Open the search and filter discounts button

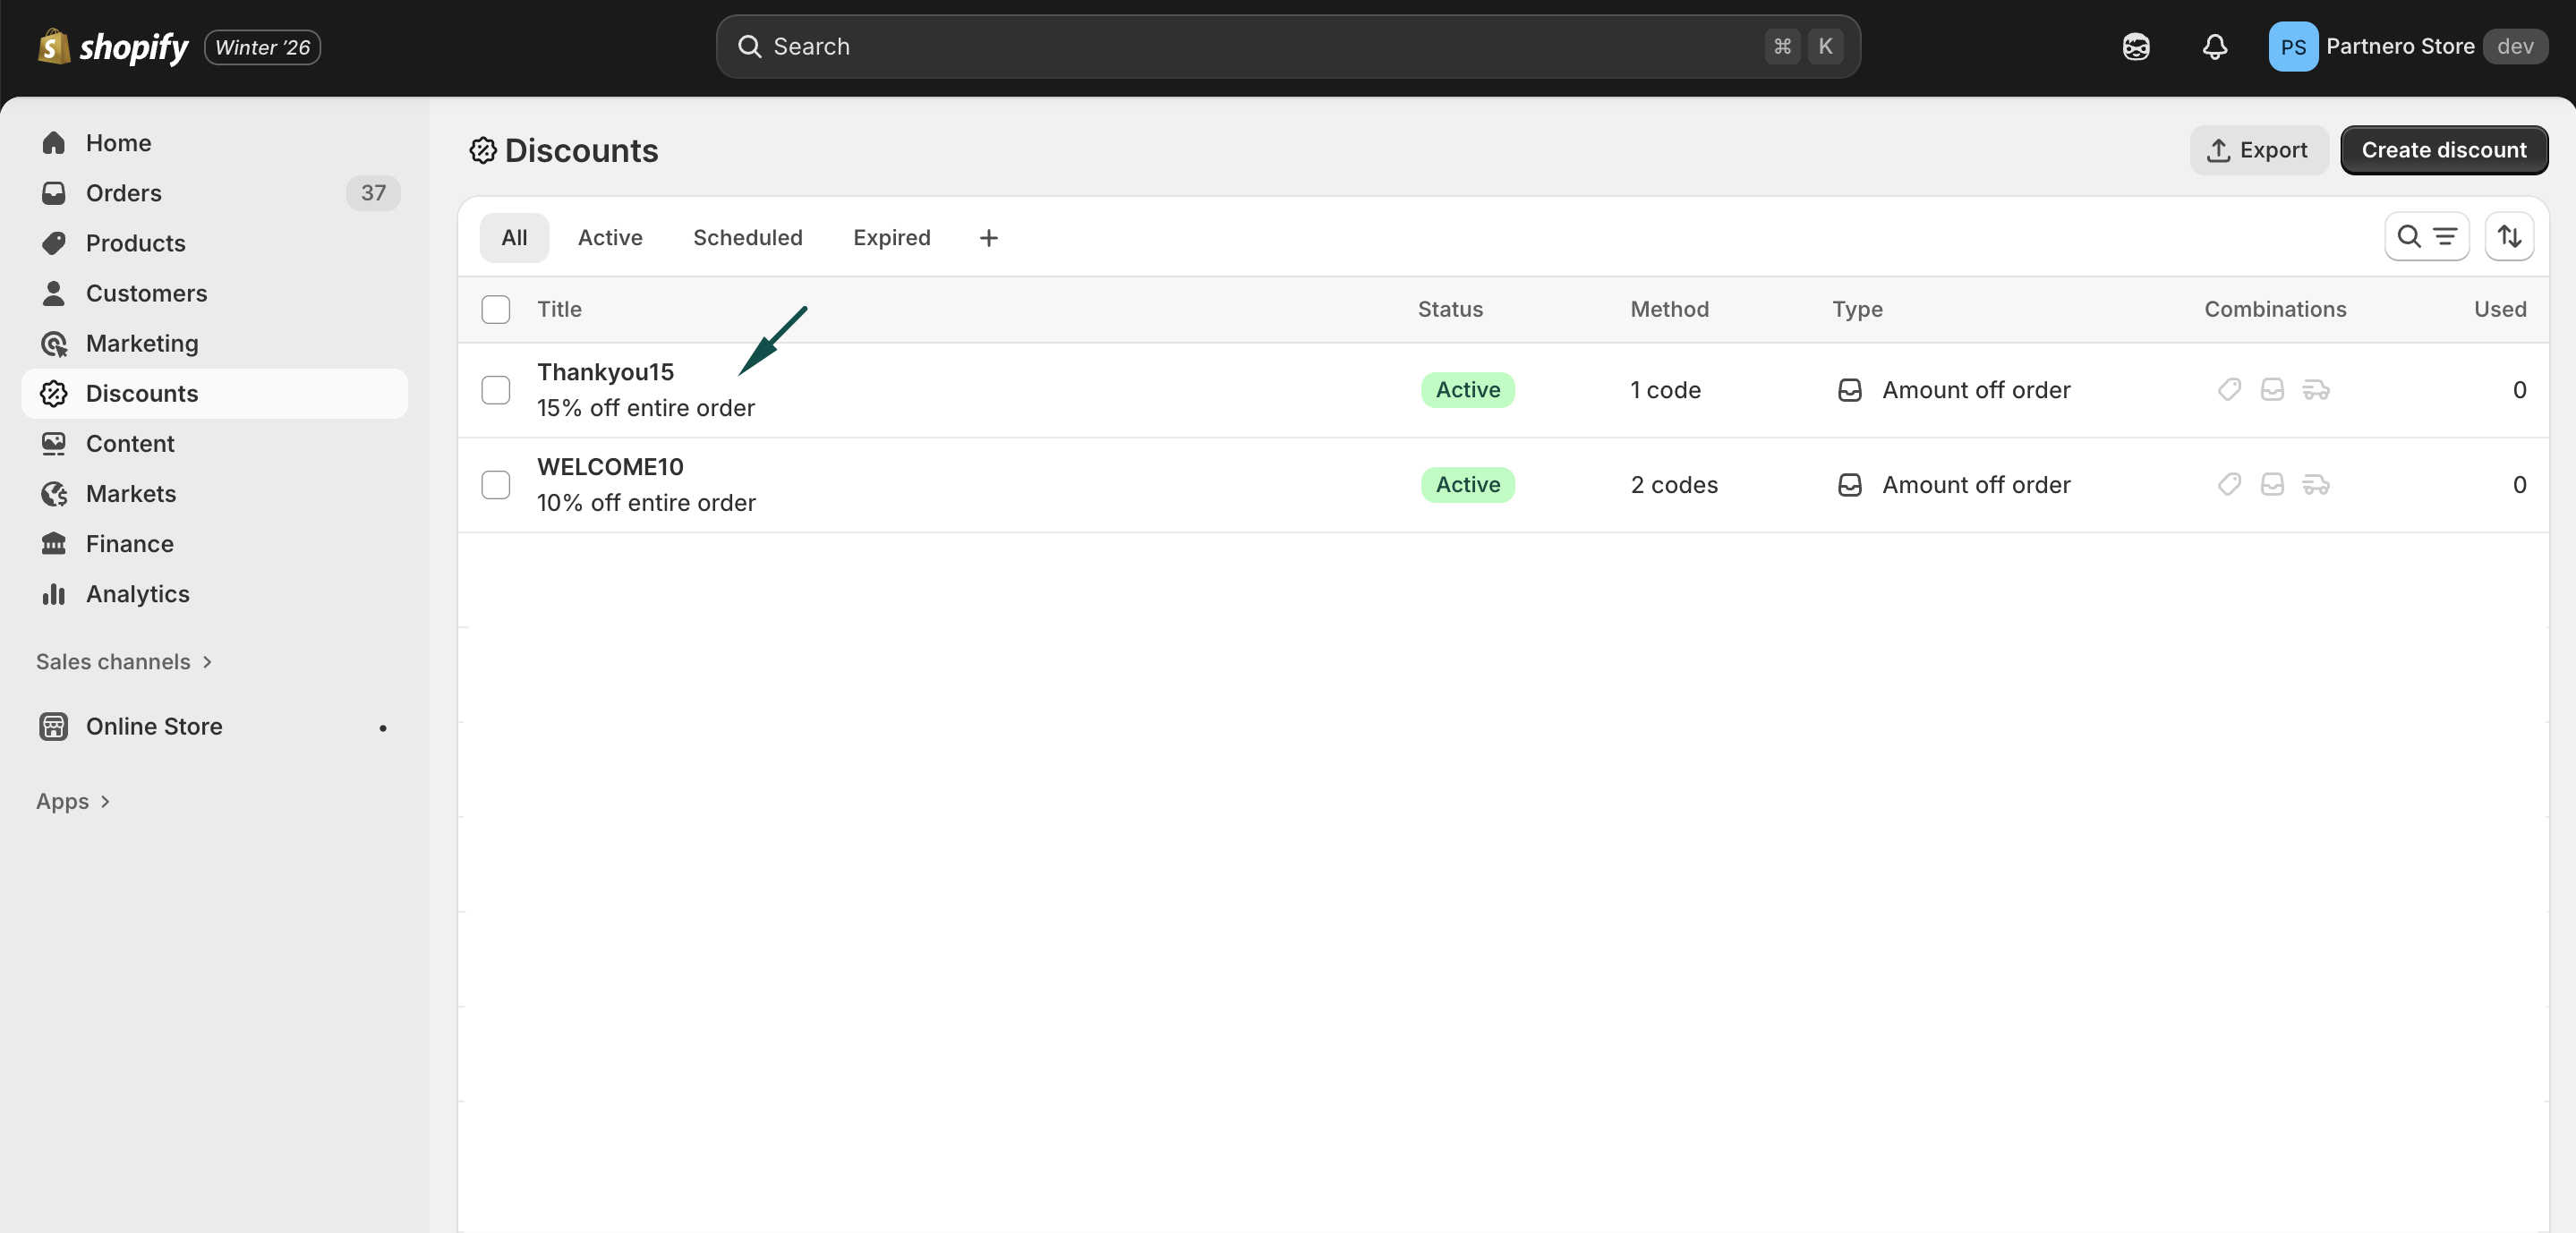pos(2426,237)
